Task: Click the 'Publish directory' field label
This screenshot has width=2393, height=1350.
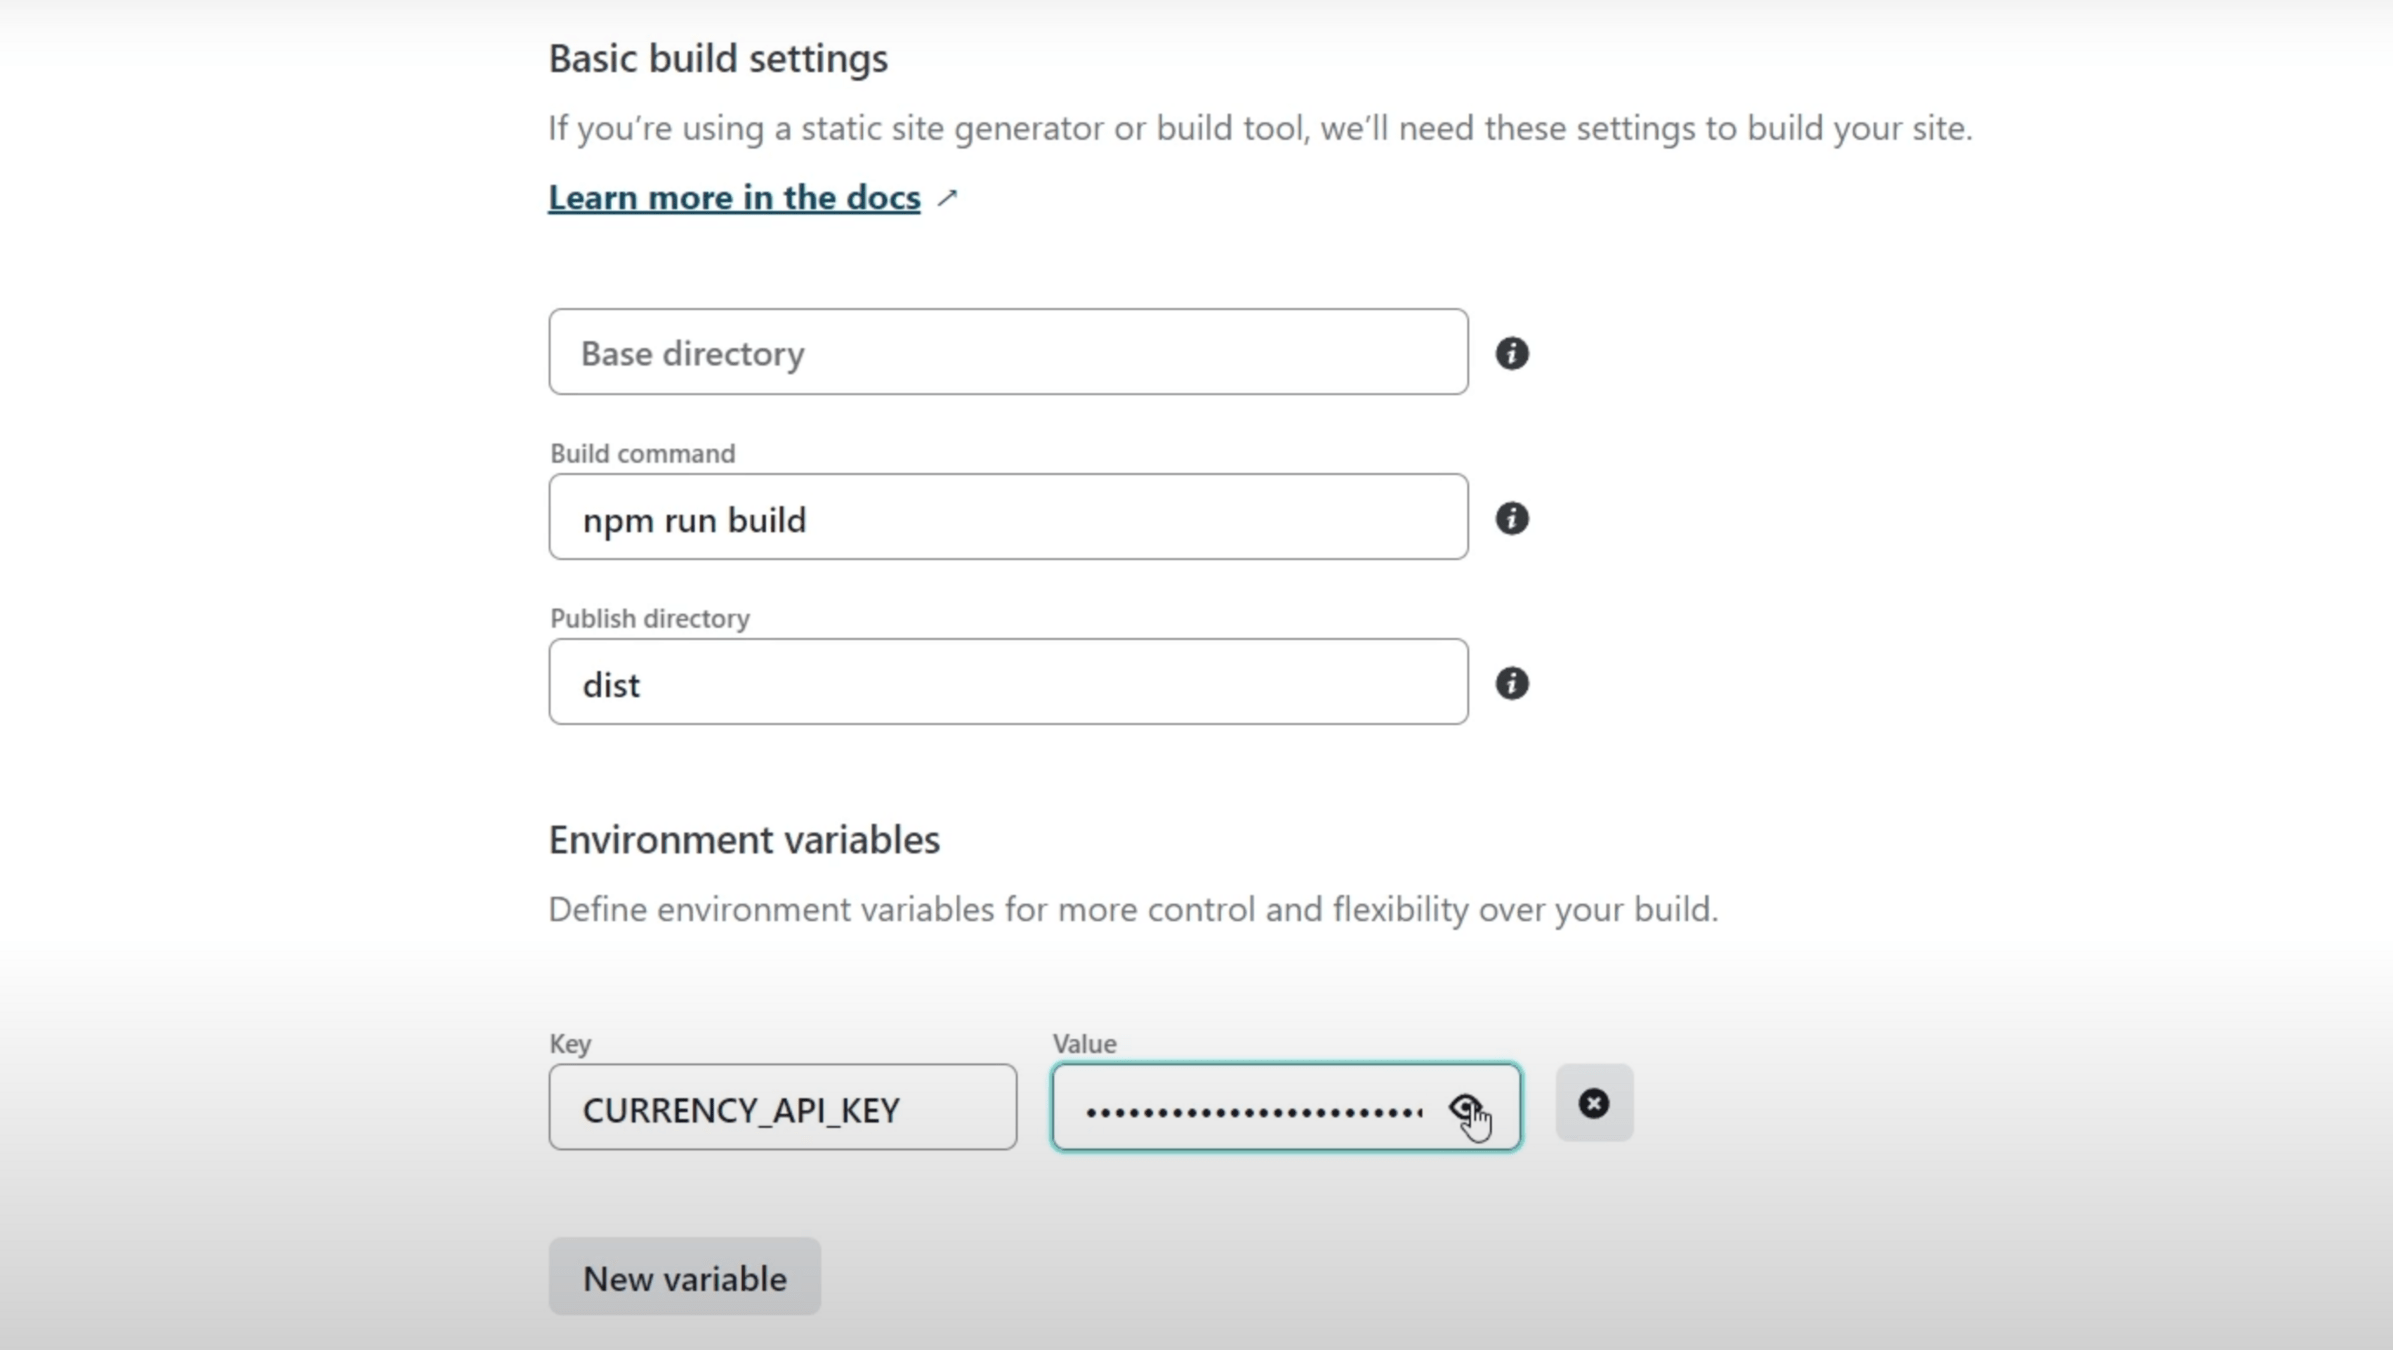Action: [x=649, y=619]
